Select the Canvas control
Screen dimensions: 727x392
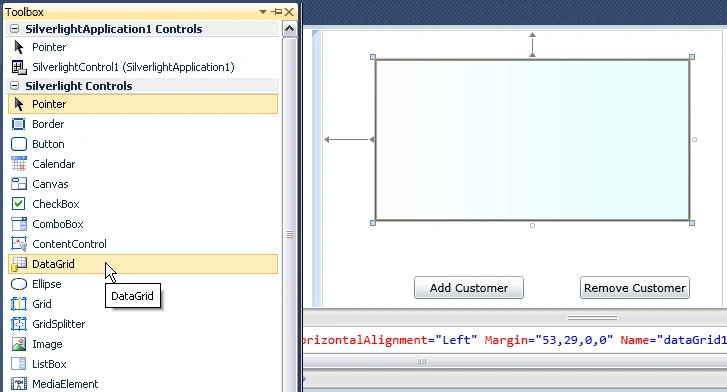(x=143, y=184)
